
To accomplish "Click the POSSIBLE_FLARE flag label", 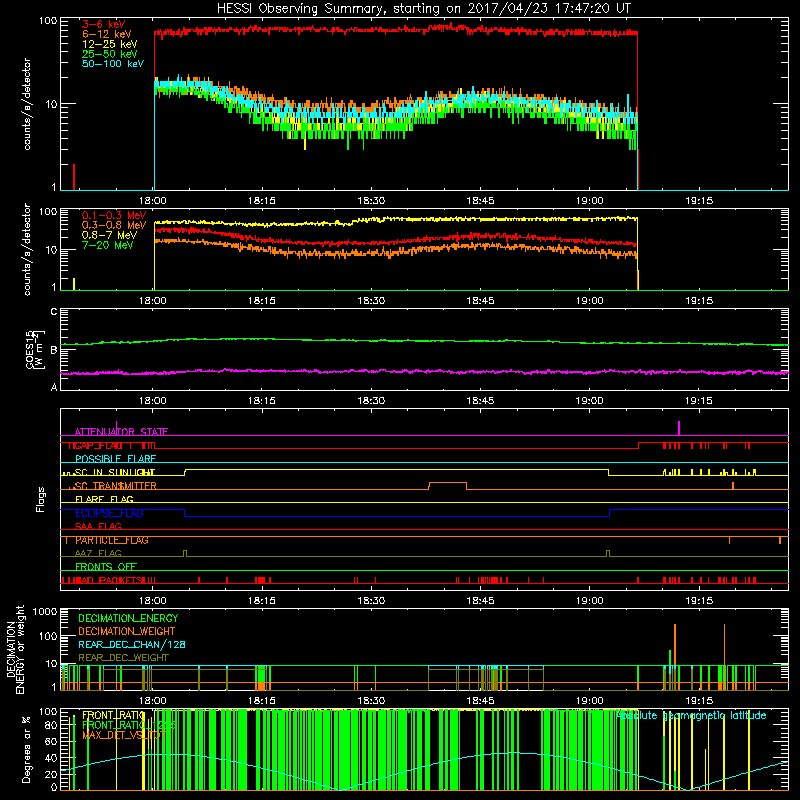I will [115, 459].
